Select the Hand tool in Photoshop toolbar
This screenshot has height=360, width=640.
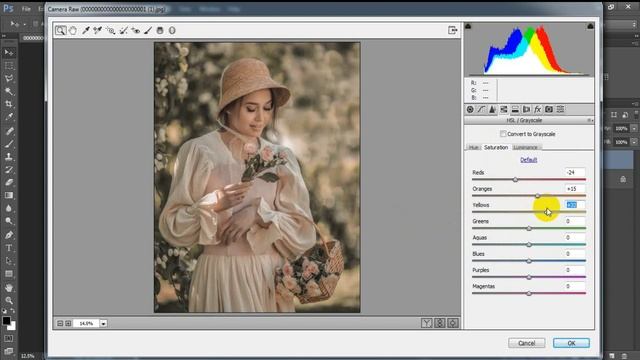click(x=9, y=287)
